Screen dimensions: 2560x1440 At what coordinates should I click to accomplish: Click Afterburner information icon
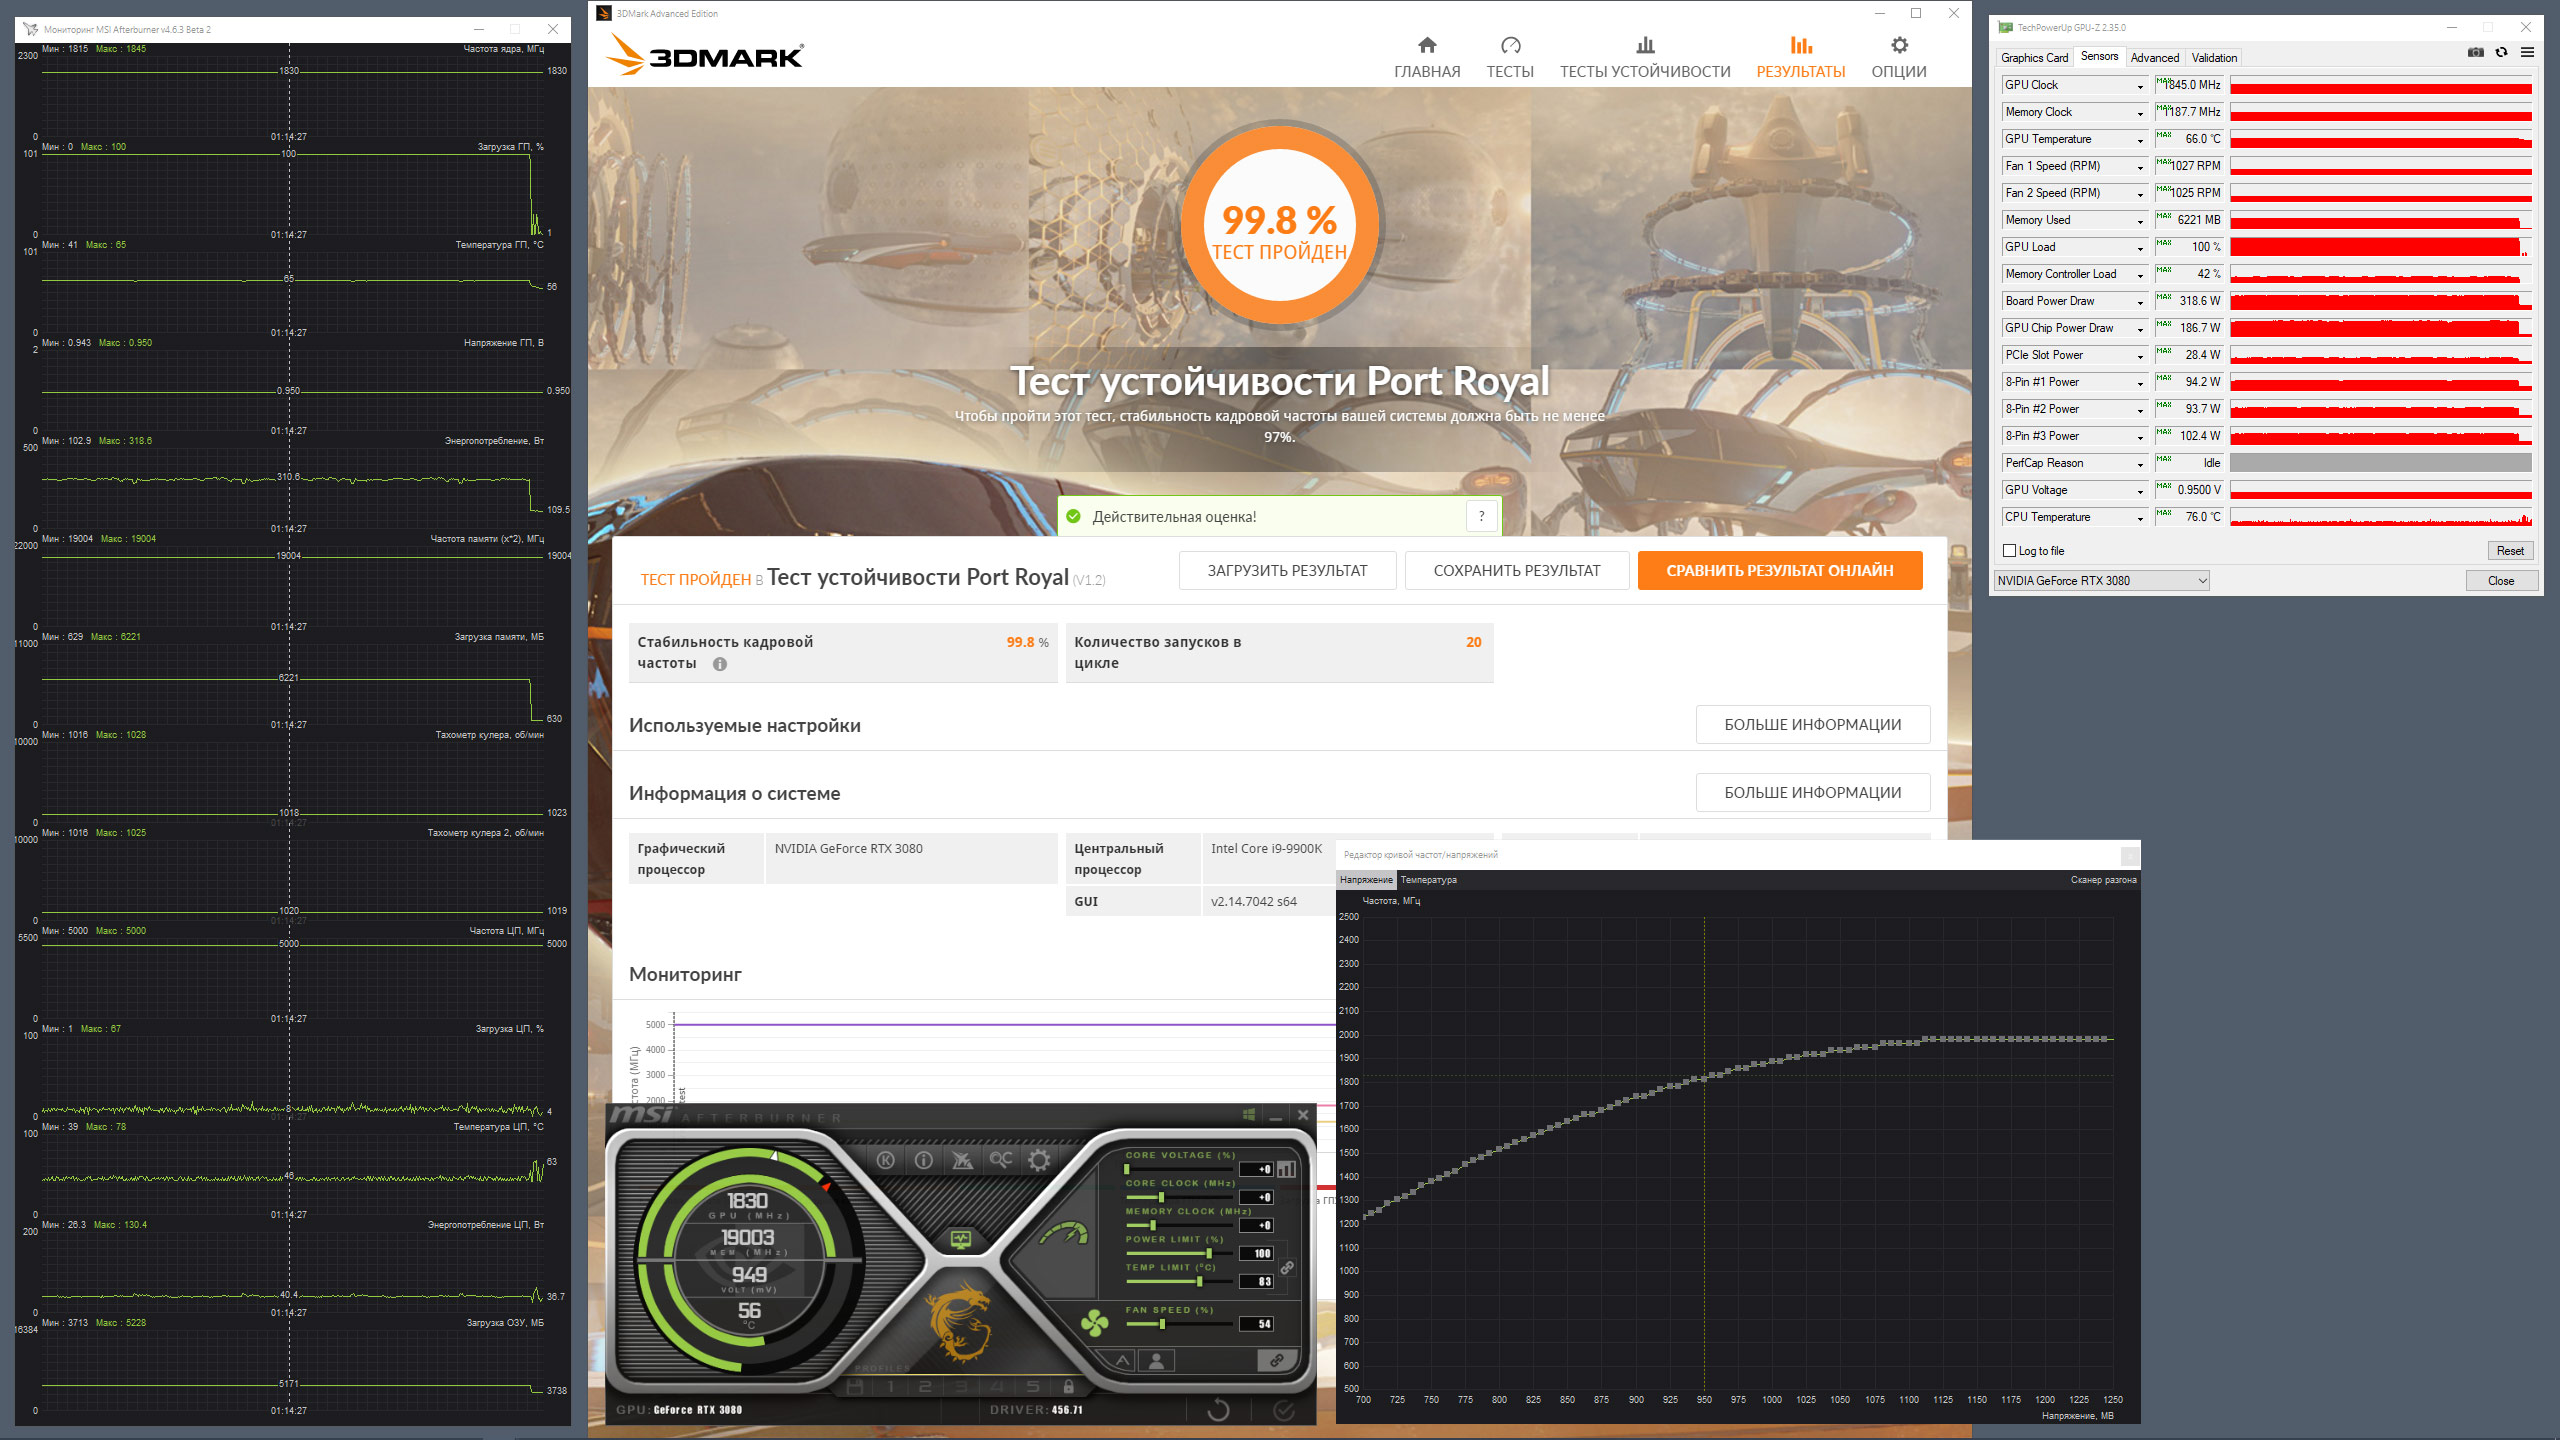coord(924,1160)
